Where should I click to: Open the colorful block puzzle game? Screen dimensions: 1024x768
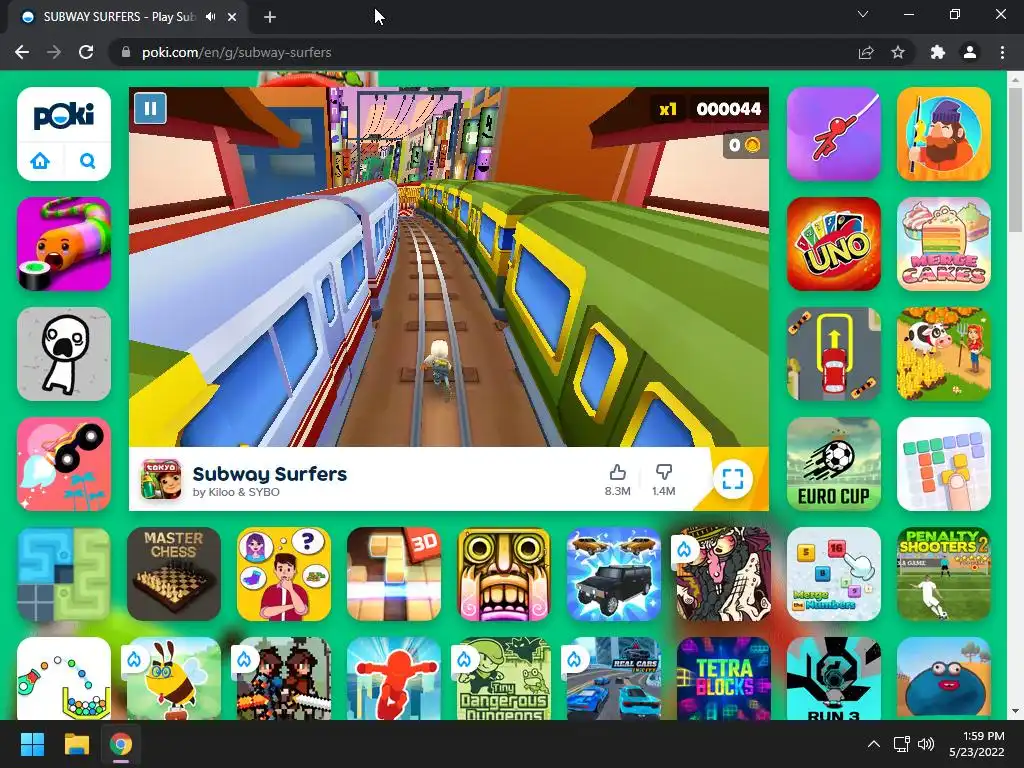pos(944,464)
